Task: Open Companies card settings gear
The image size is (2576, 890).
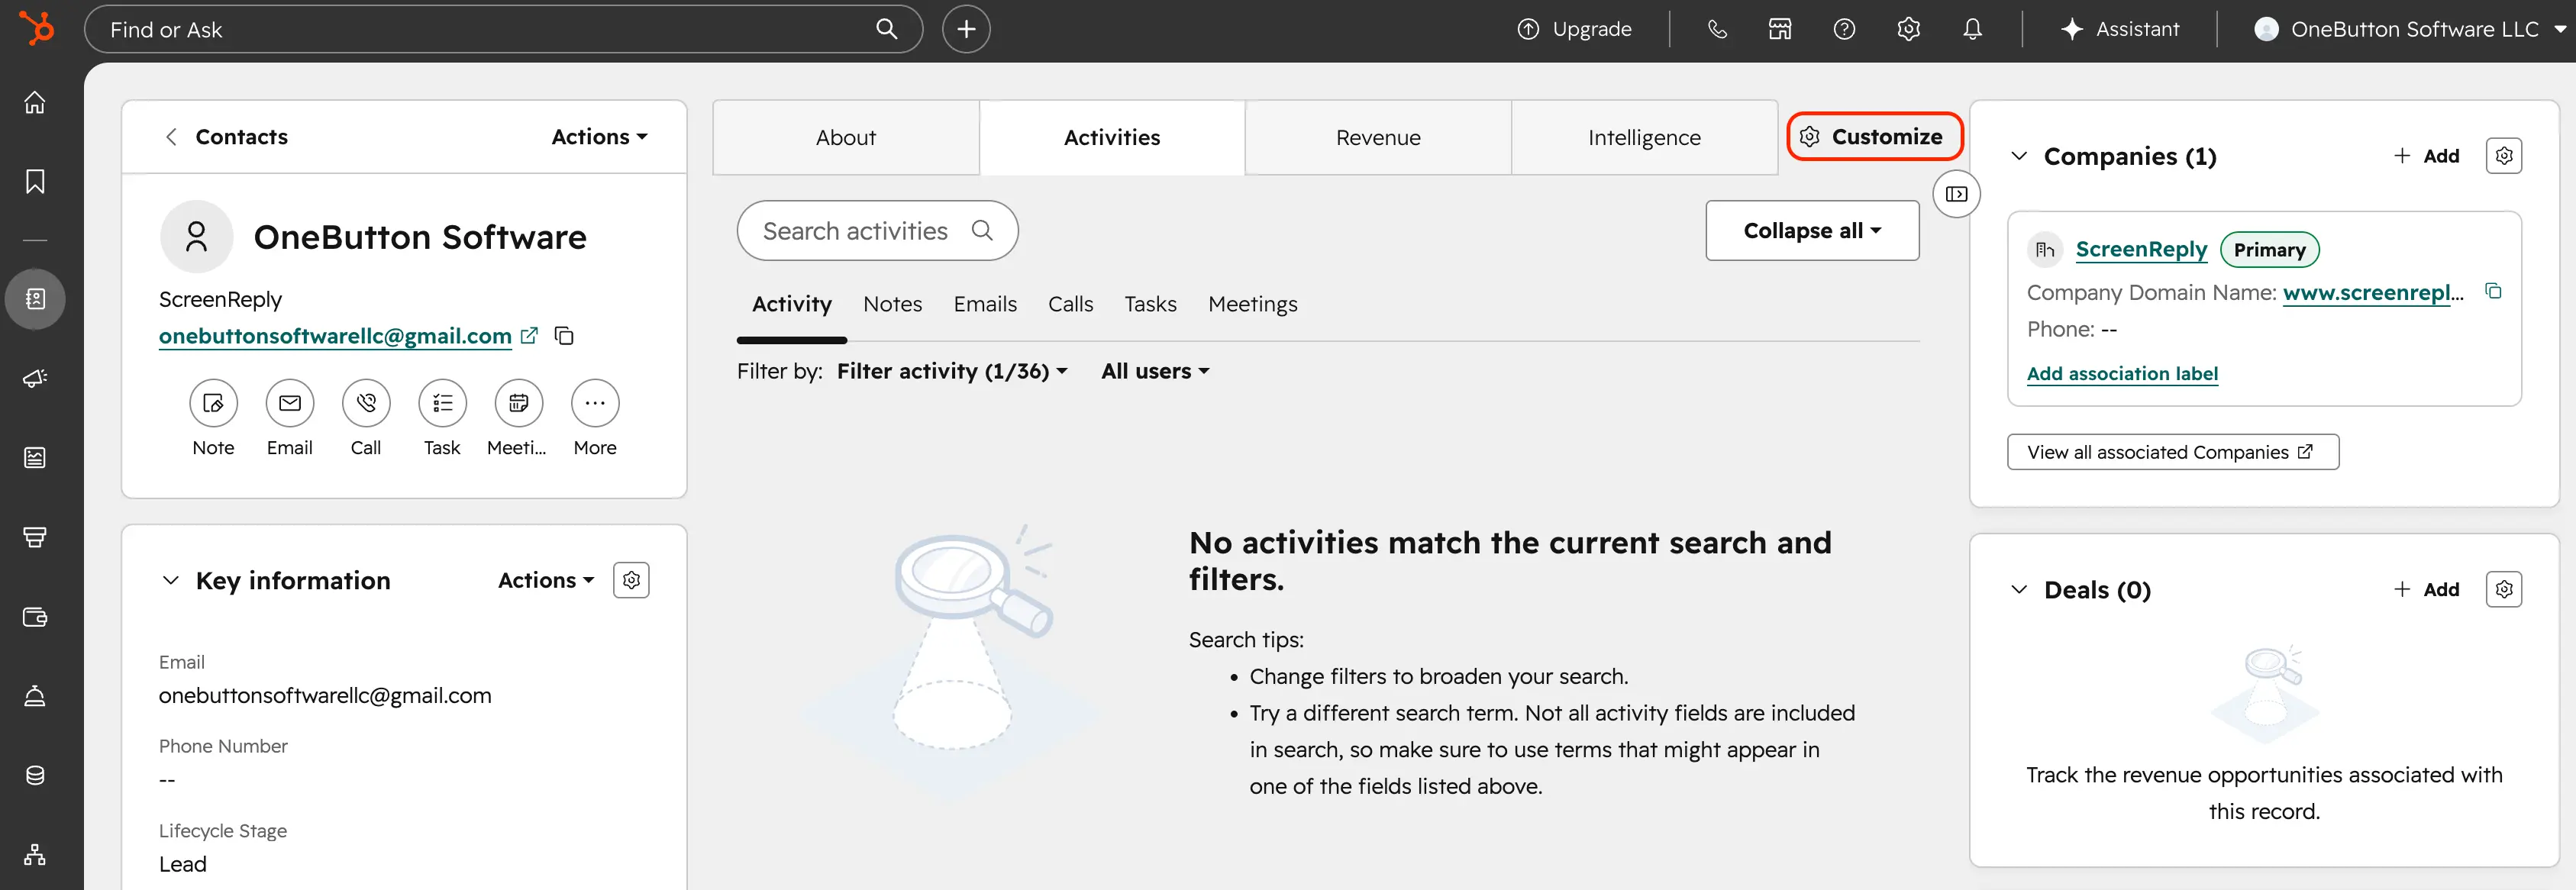Action: pyautogui.click(x=2504, y=155)
